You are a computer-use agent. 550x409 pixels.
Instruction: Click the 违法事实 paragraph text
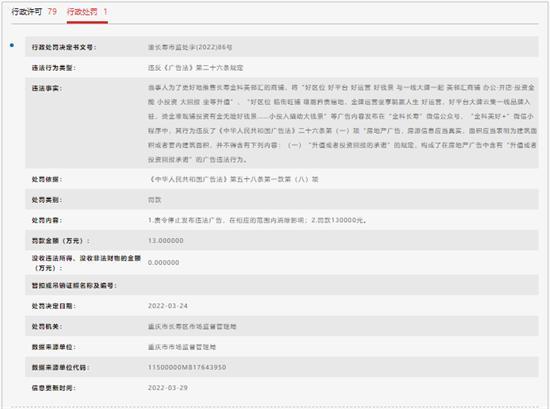click(342, 123)
